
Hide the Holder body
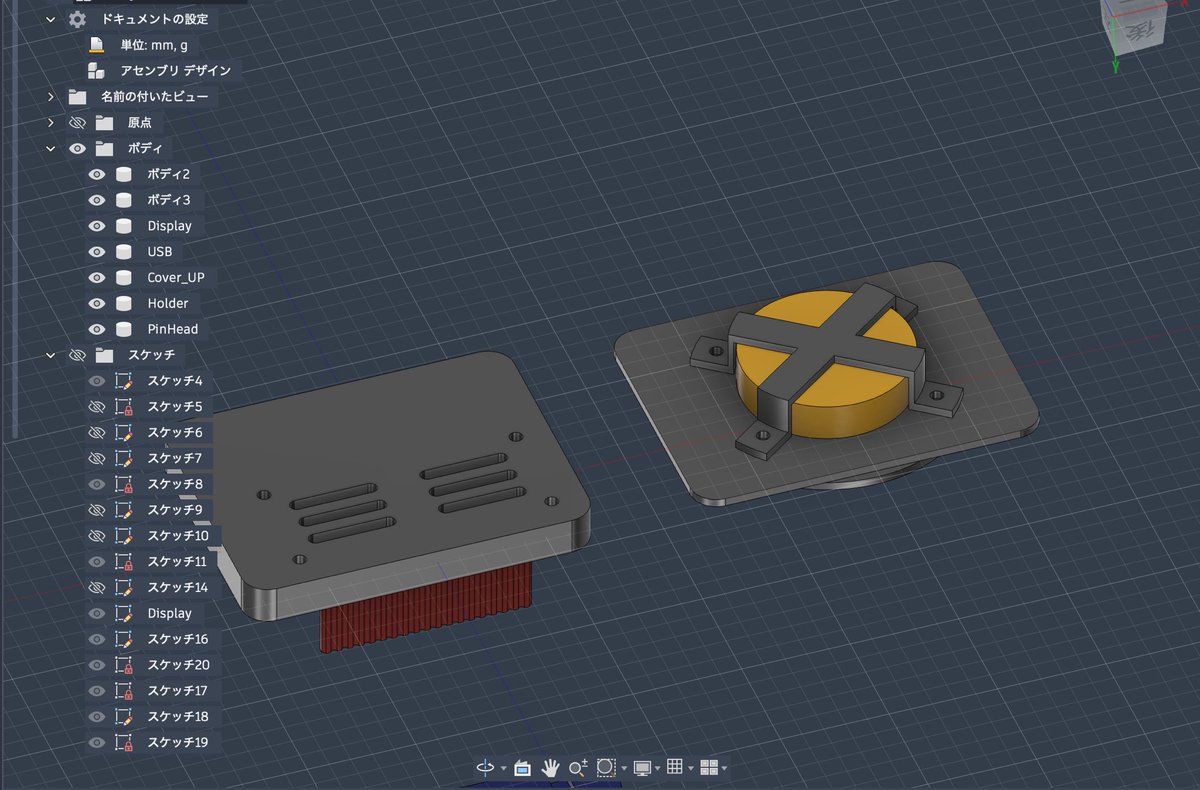96,303
